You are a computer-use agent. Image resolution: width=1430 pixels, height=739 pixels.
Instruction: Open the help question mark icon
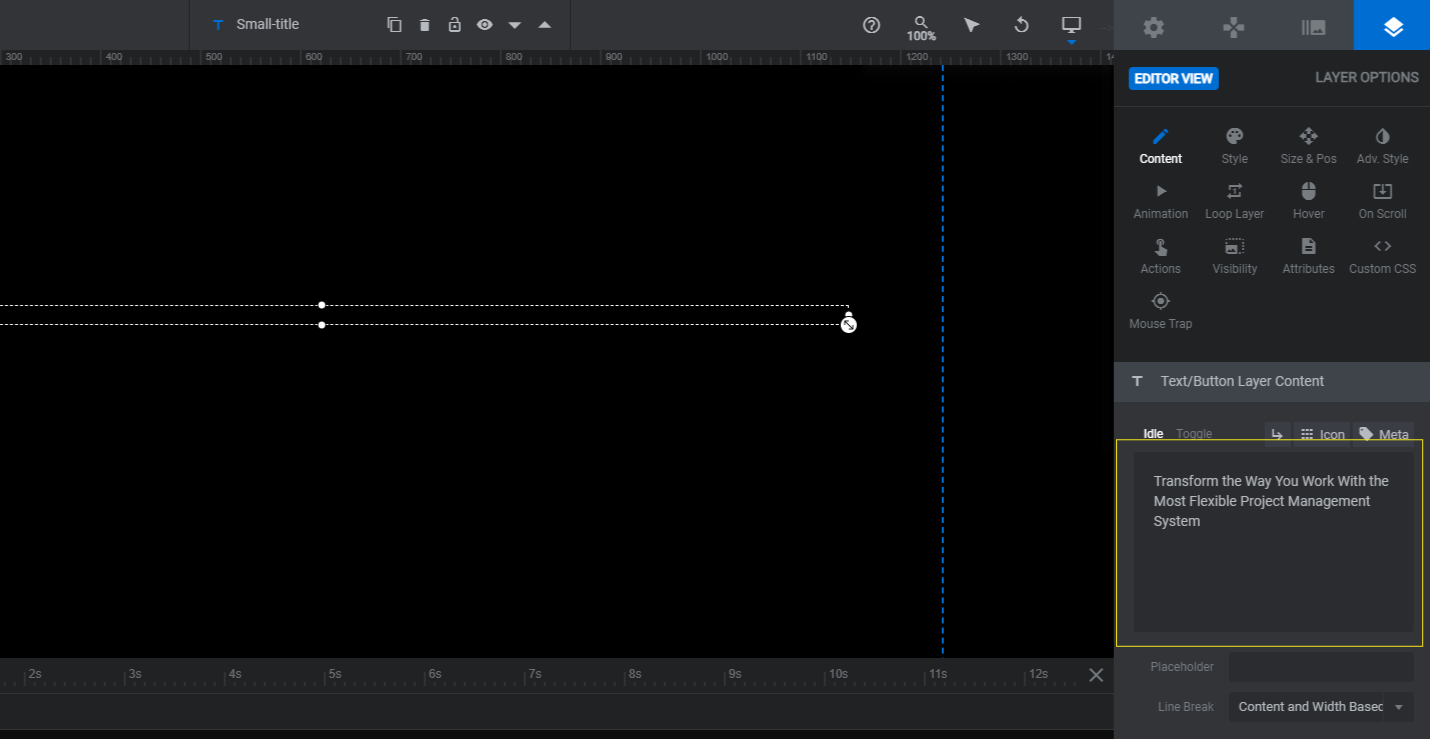(x=872, y=25)
